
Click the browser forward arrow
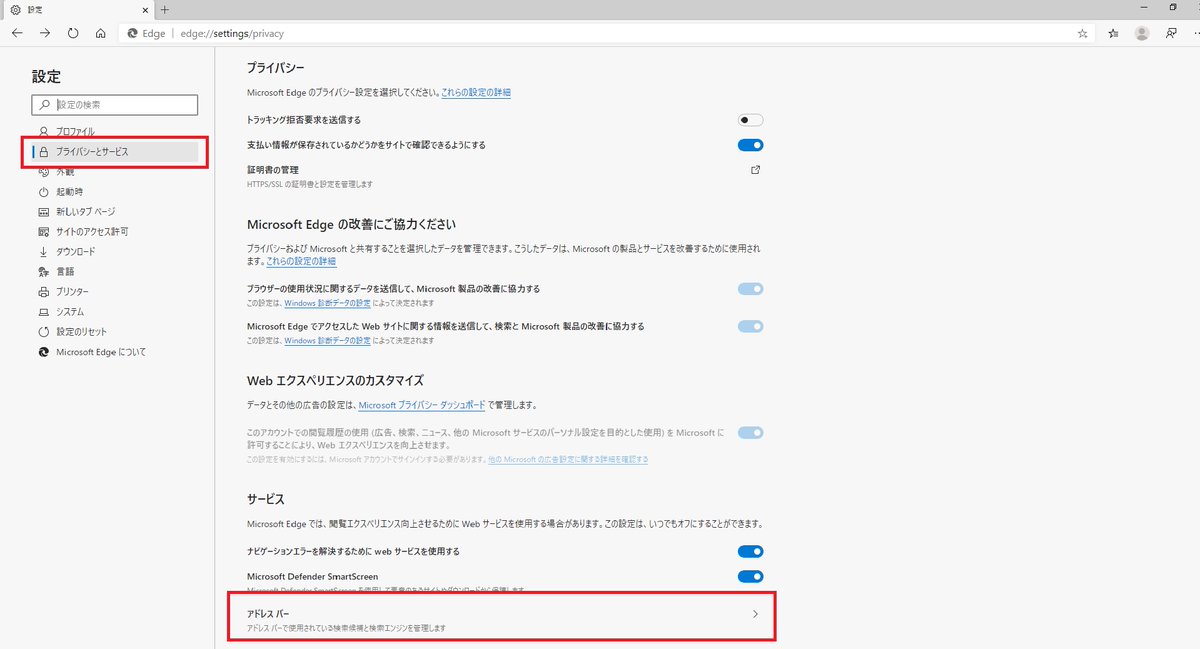click(45, 33)
